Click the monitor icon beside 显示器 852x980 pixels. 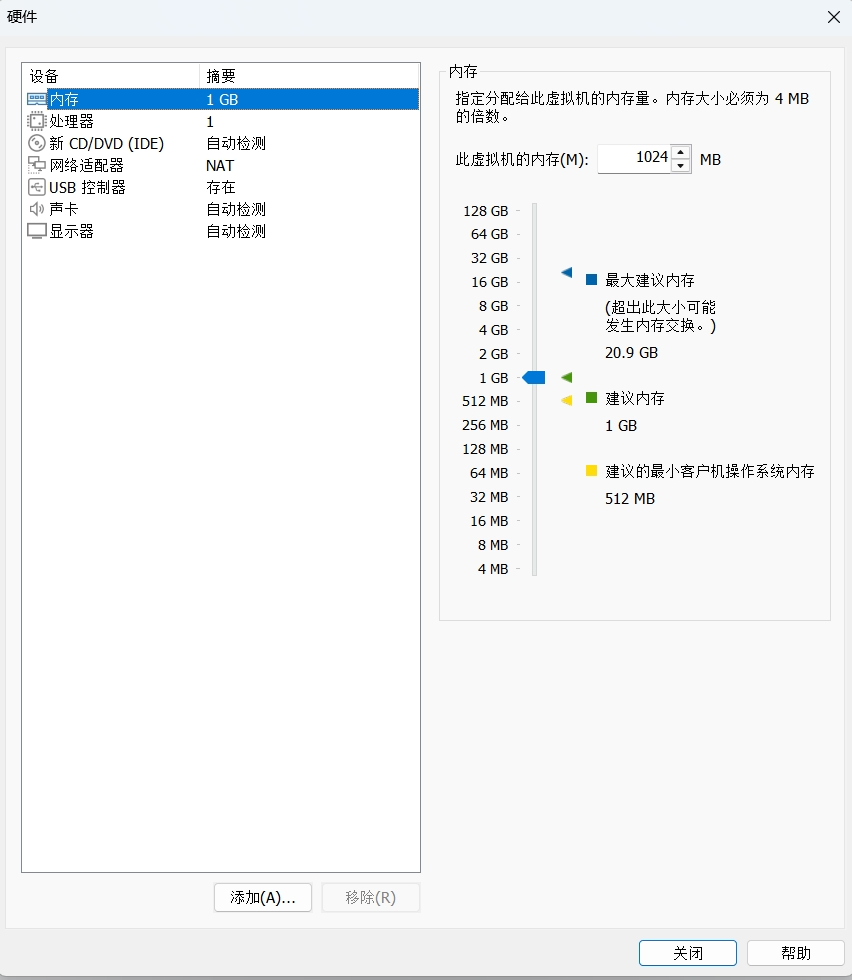pos(36,231)
